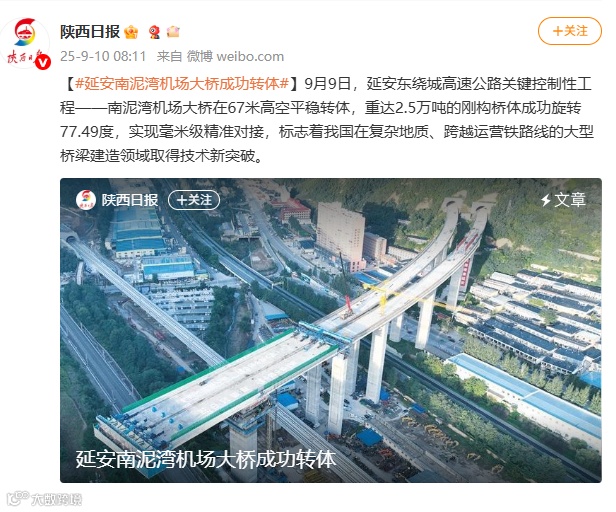Tap the white +关注 button on the card
The image size is (616, 512).
[194, 200]
